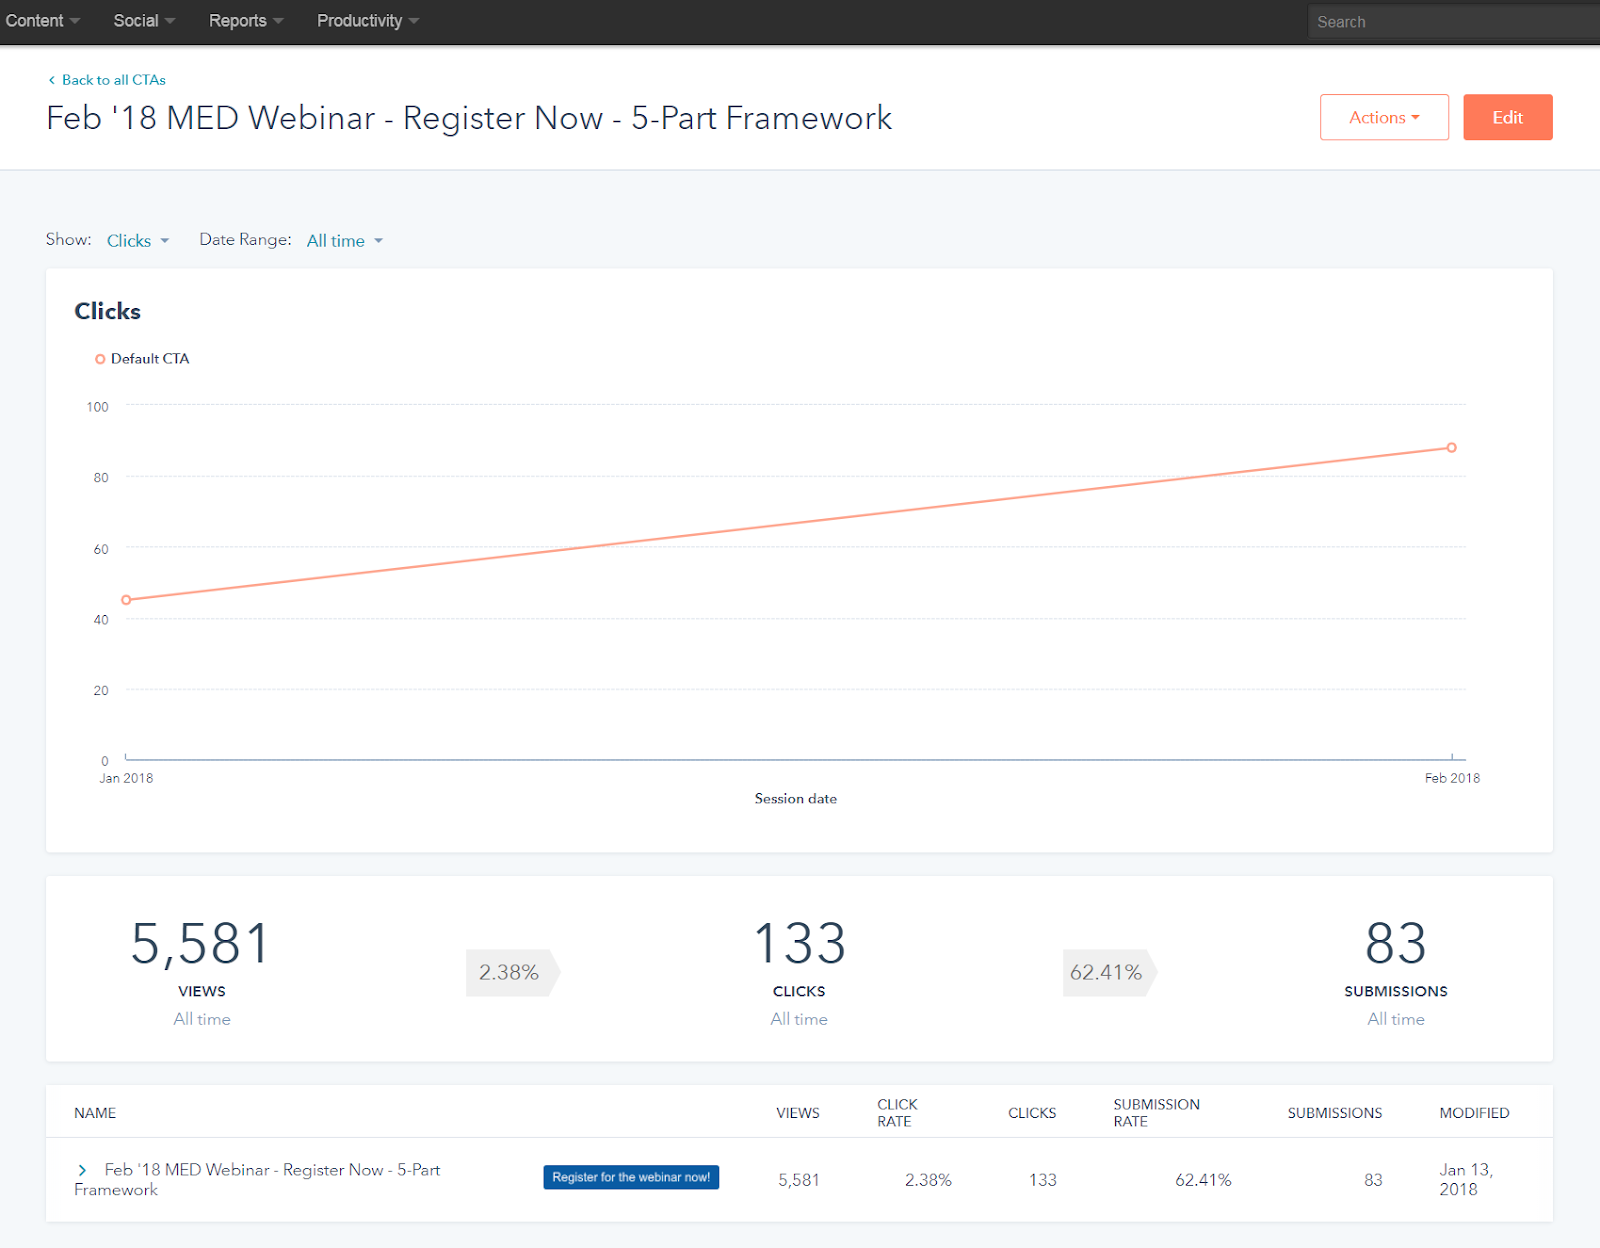Expand the CTA row chevron in table
This screenshot has height=1248, width=1600.
82,1170
